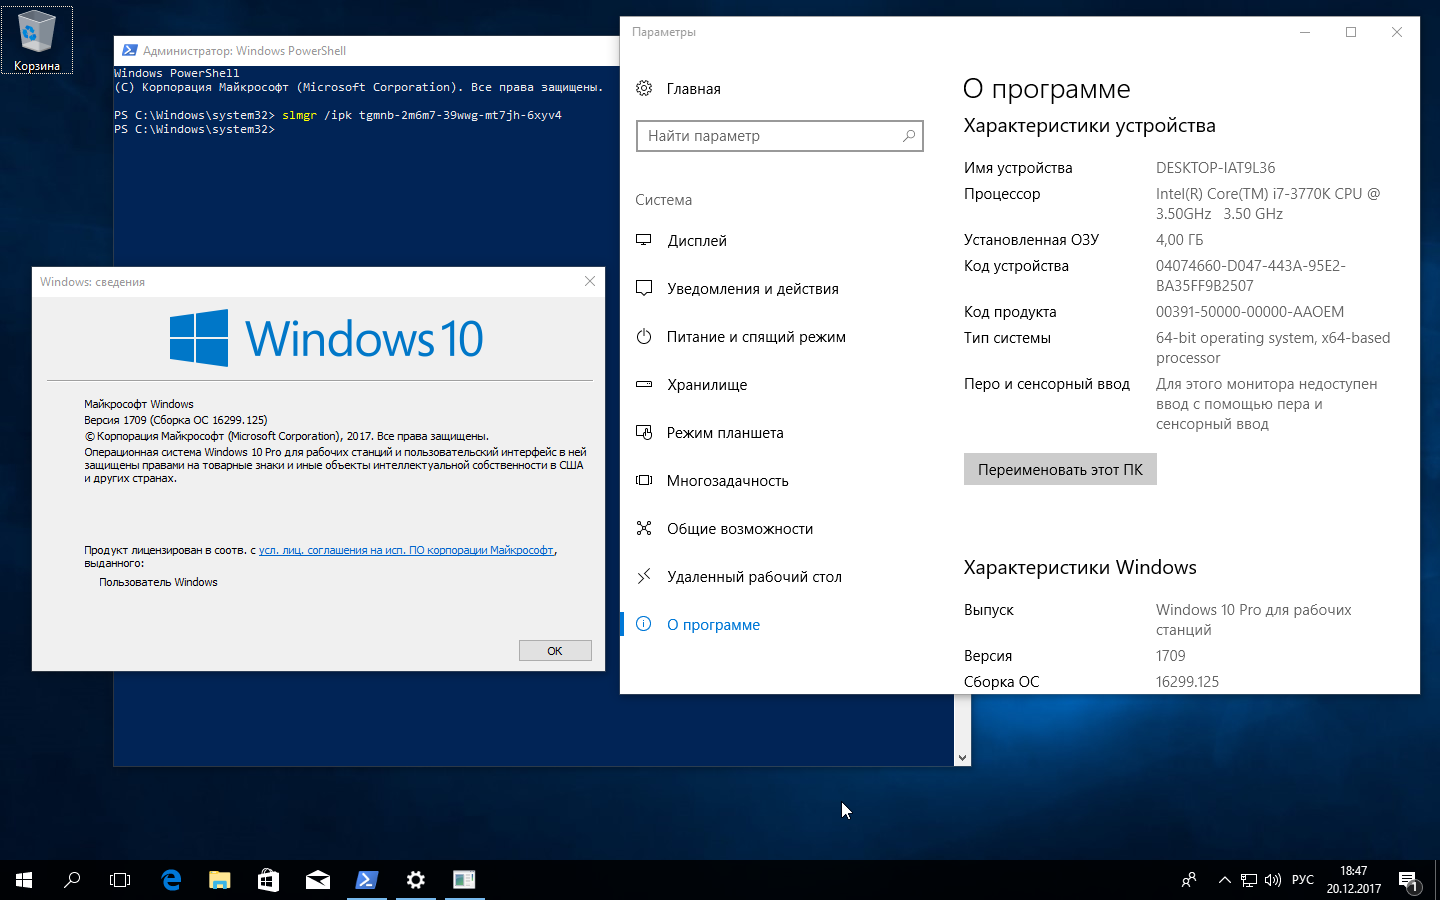Viewport: 1440px width, 900px height.
Task: Open the volume control in the system tray
Action: coord(1273,880)
